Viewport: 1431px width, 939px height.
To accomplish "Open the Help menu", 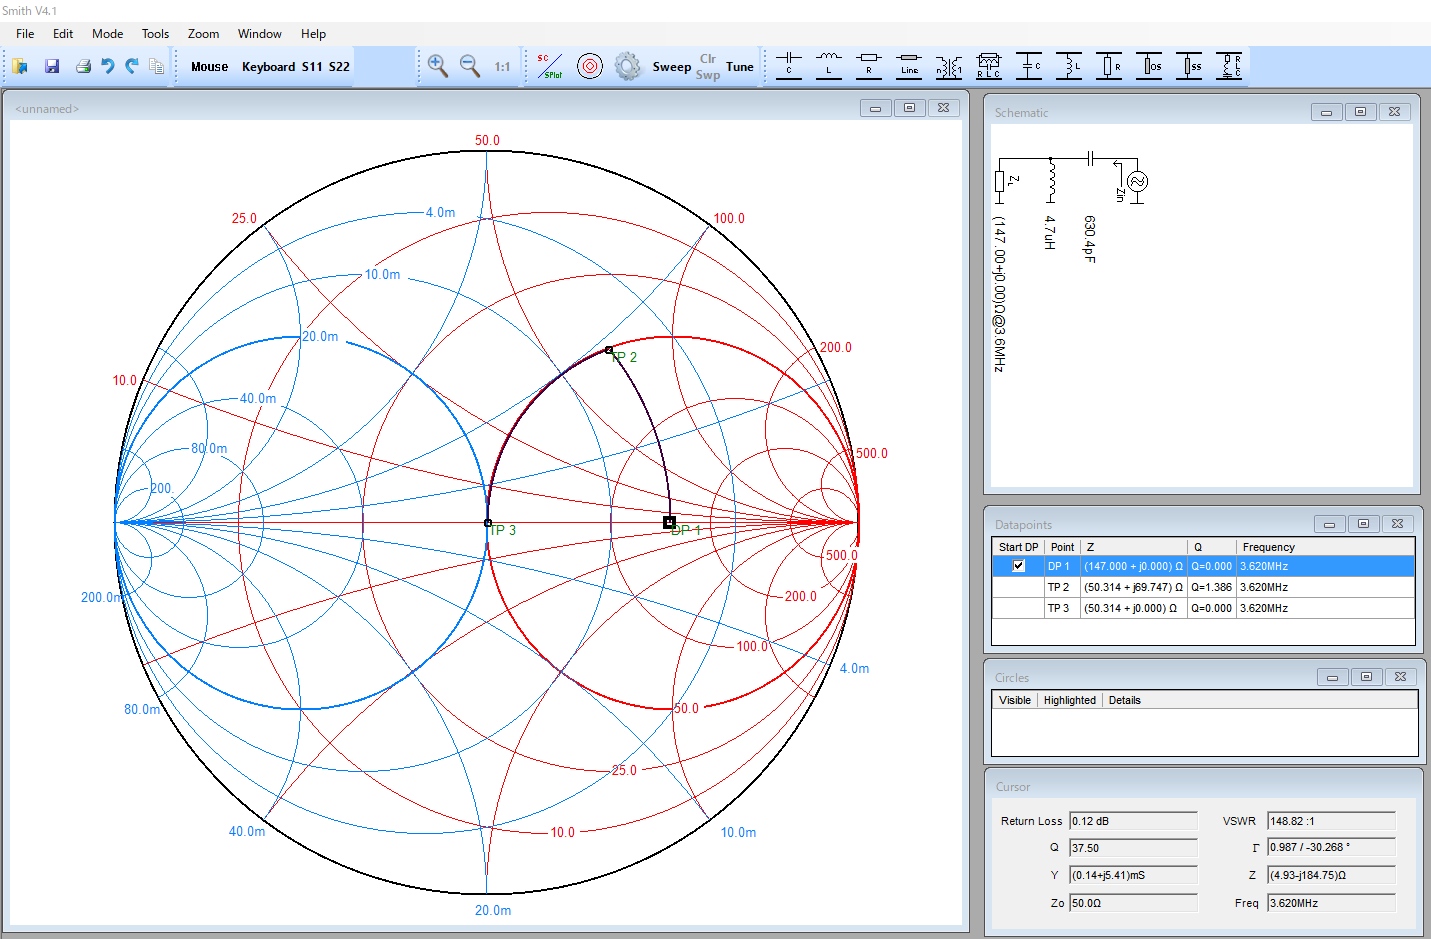I will click(313, 34).
